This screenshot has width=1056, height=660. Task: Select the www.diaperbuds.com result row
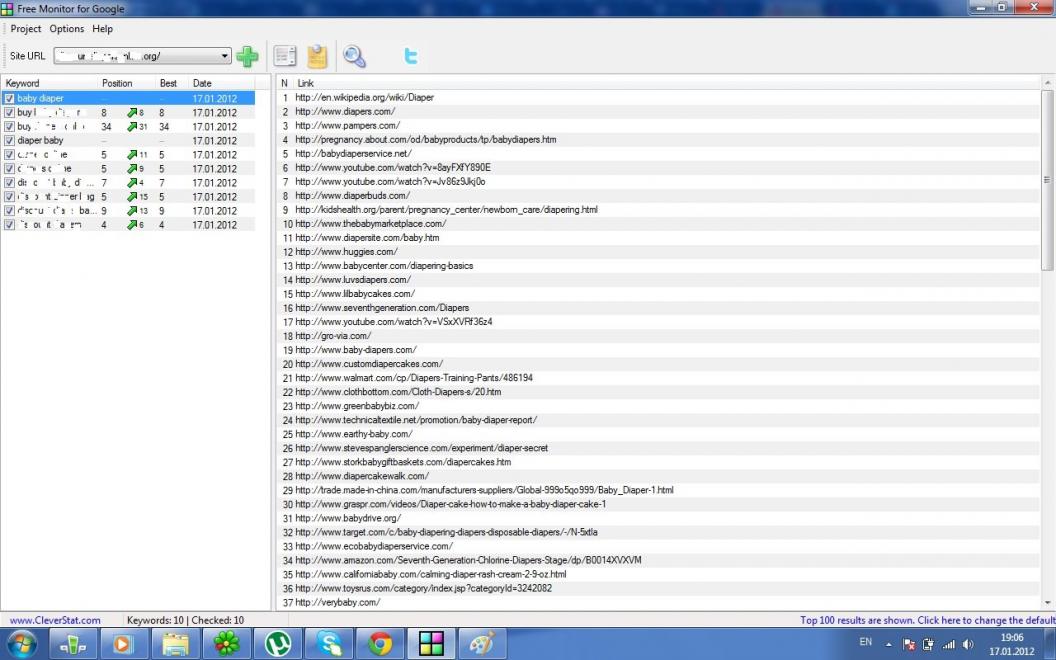(659, 196)
